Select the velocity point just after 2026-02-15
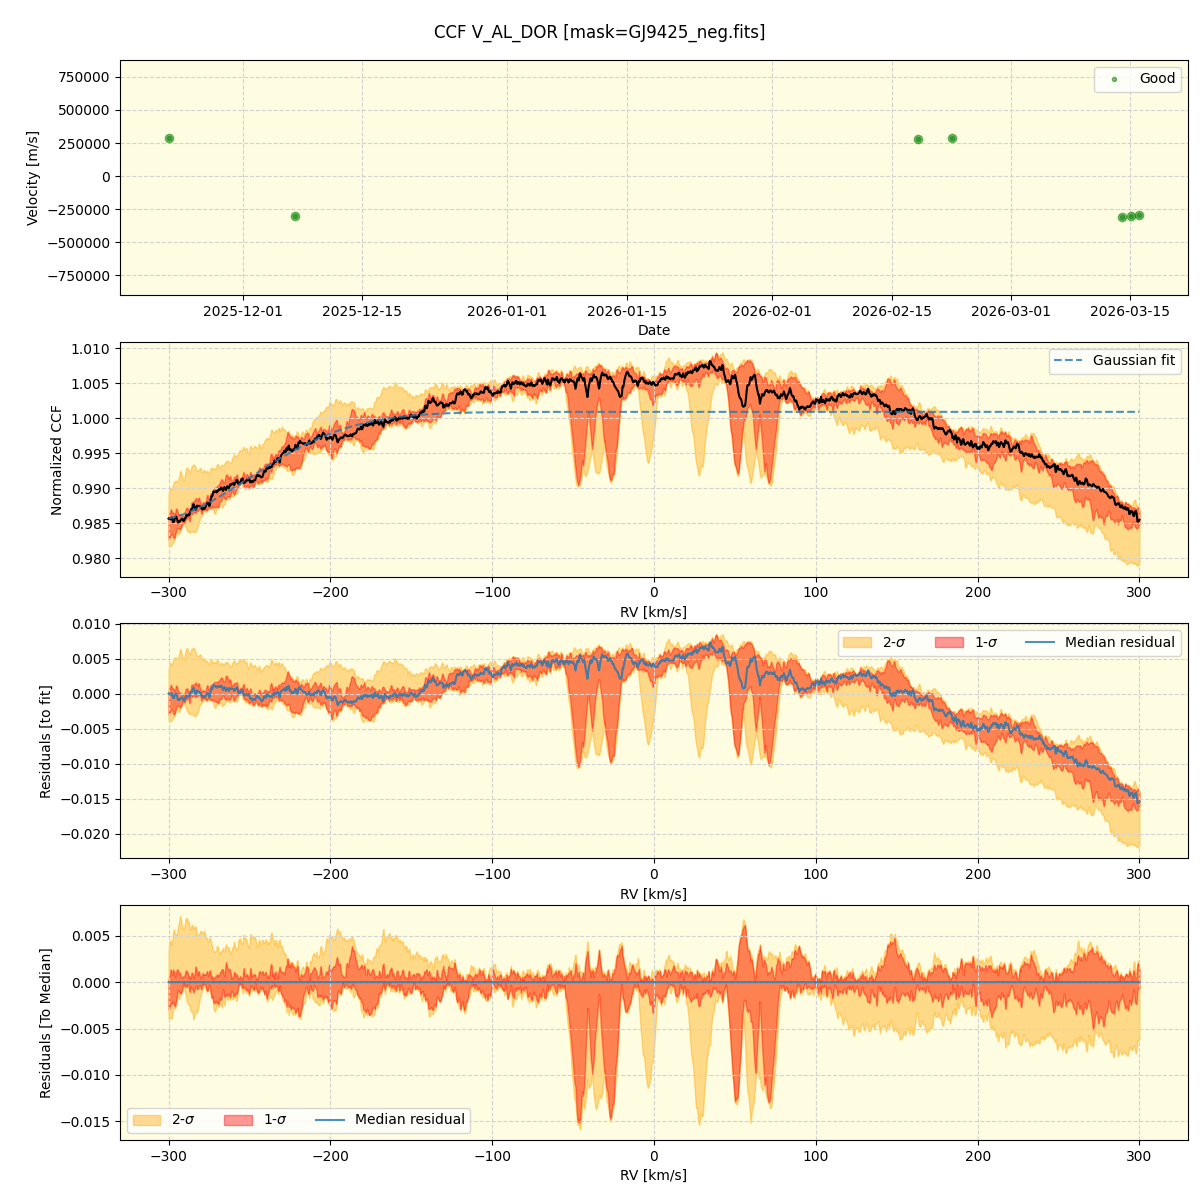 click(918, 139)
